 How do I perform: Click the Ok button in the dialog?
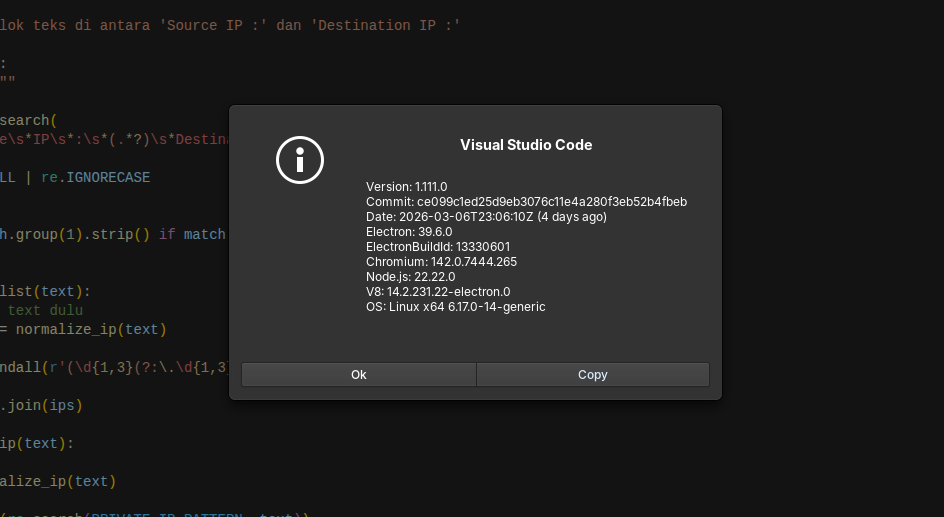(x=358, y=375)
